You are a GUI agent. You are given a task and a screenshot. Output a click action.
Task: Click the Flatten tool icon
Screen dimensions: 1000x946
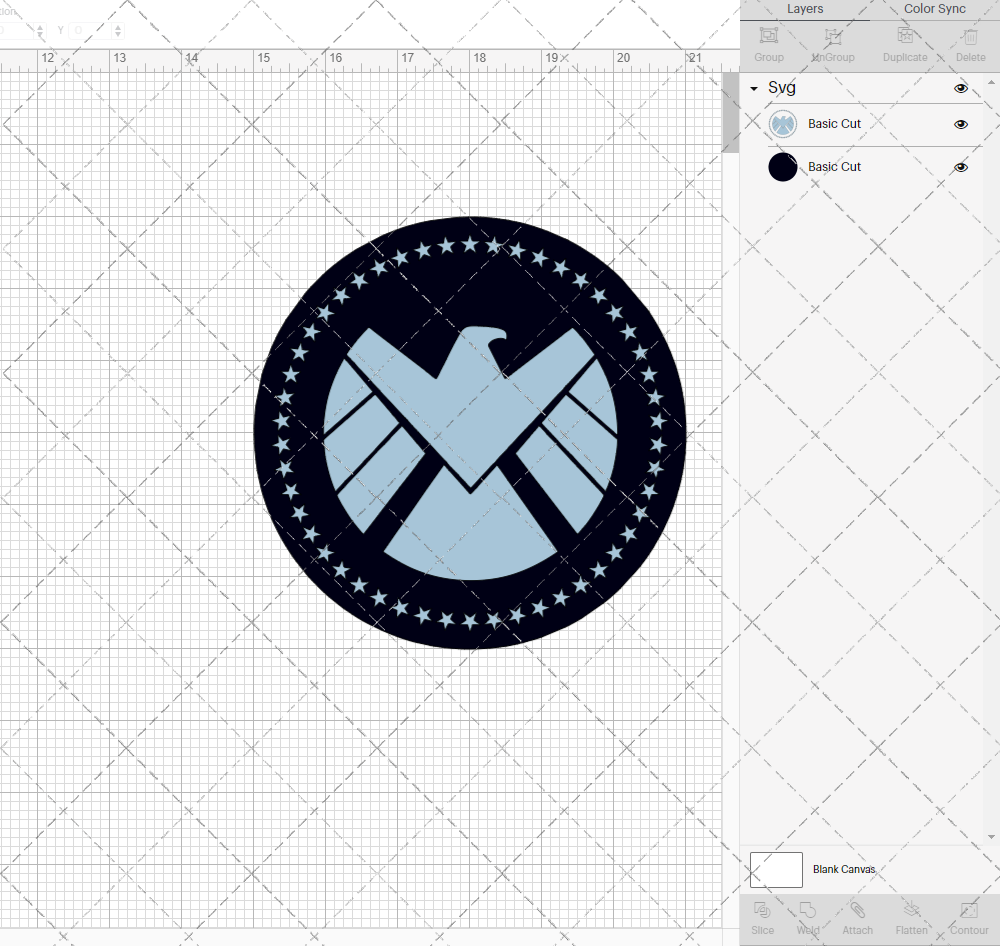[911, 910]
